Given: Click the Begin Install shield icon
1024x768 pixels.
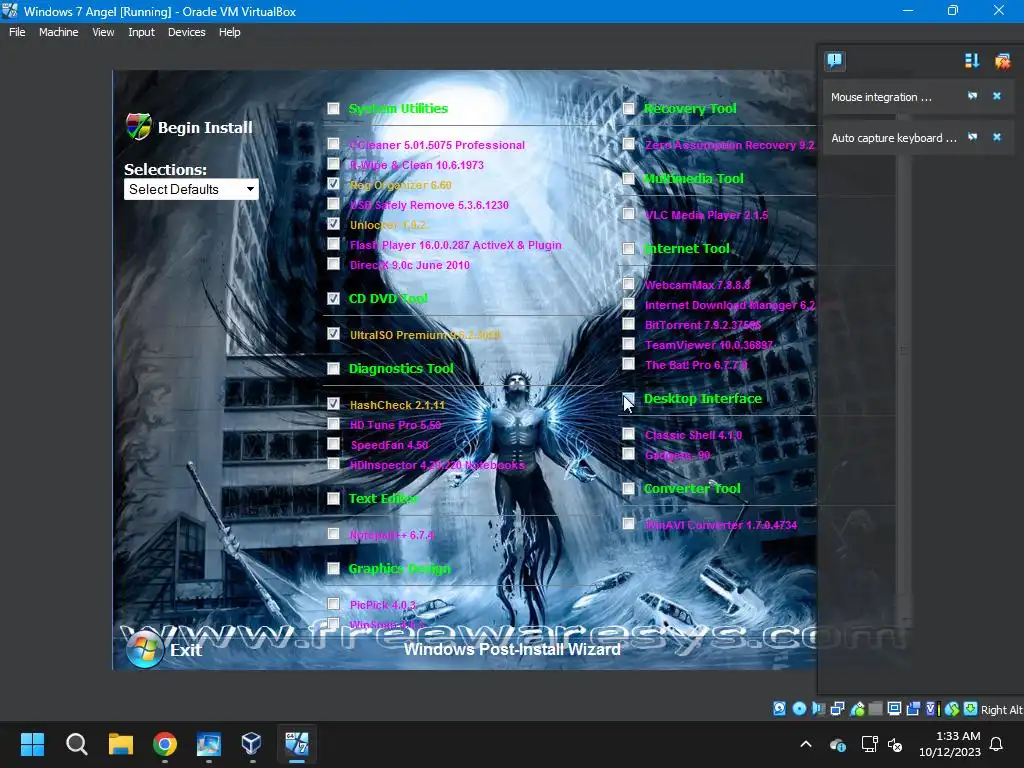Looking at the screenshot, I should pos(138,127).
